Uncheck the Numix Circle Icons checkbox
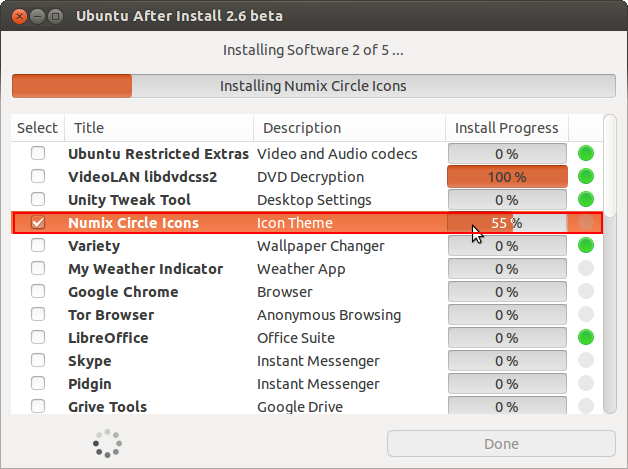The height and width of the screenshot is (469, 628). (38, 222)
